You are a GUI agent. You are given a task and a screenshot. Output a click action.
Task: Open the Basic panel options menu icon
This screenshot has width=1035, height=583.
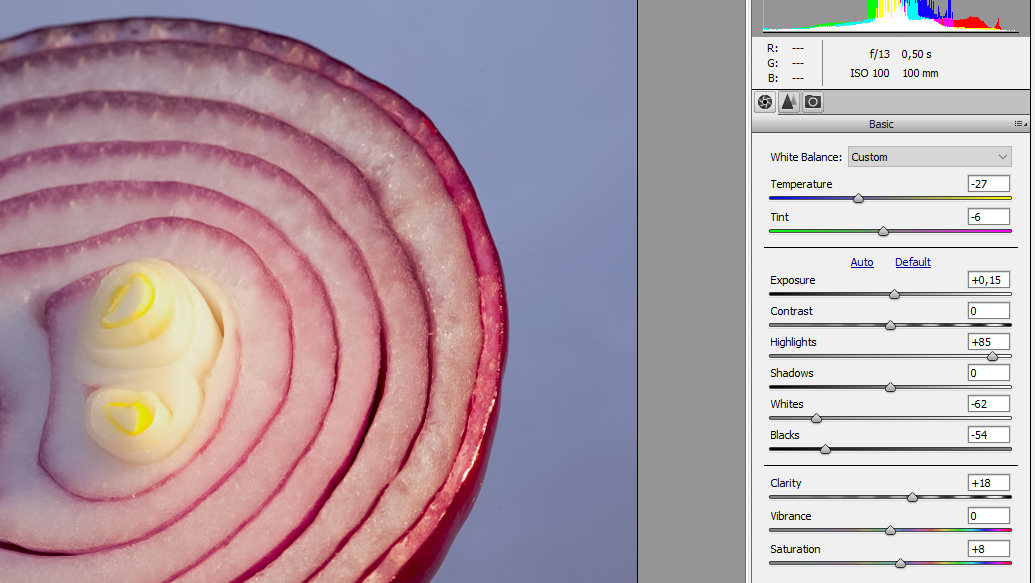click(x=1020, y=123)
